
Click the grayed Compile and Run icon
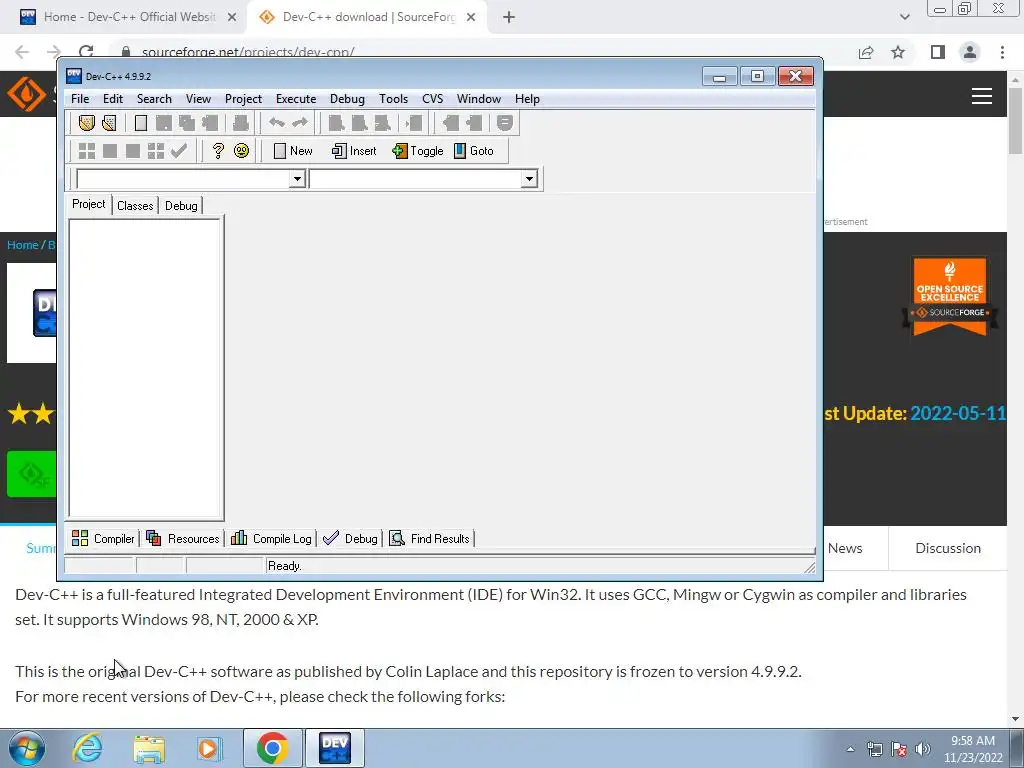pos(133,151)
